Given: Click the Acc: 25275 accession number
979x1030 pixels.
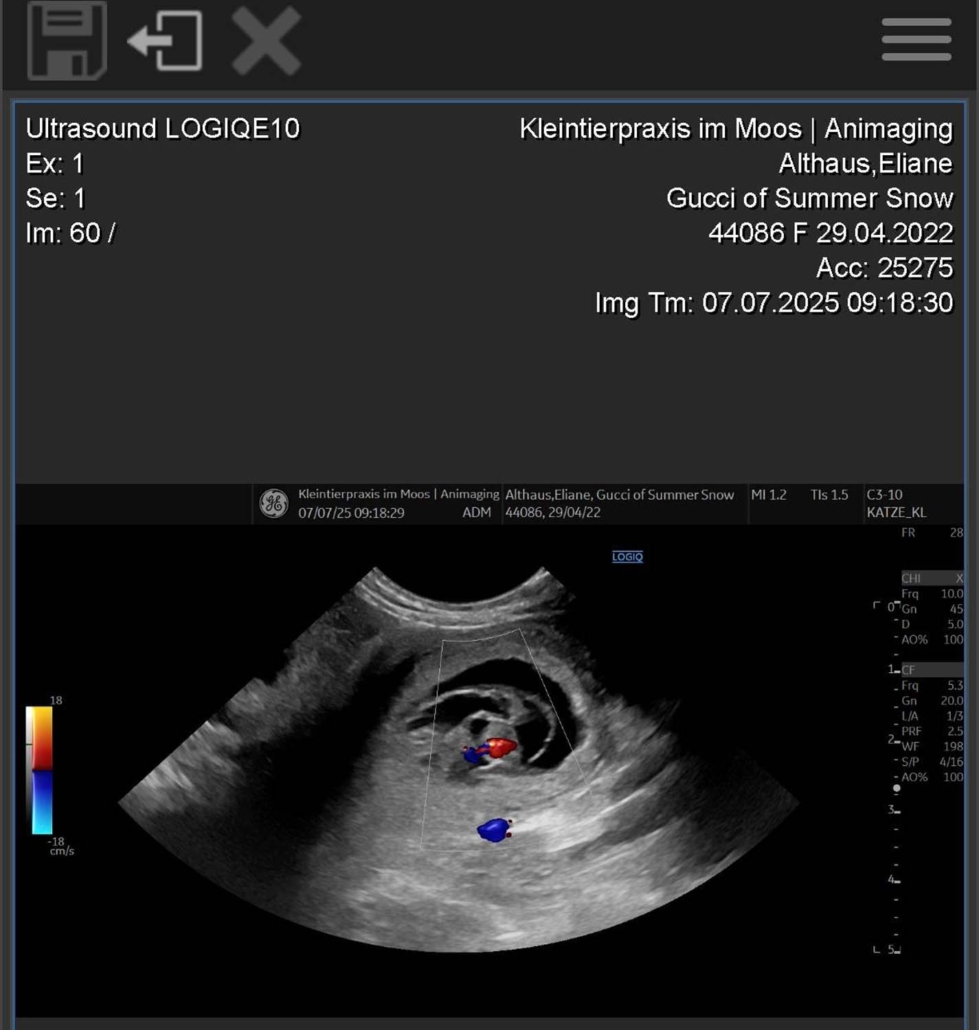Looking at the screenshot, I should point(884,268).
